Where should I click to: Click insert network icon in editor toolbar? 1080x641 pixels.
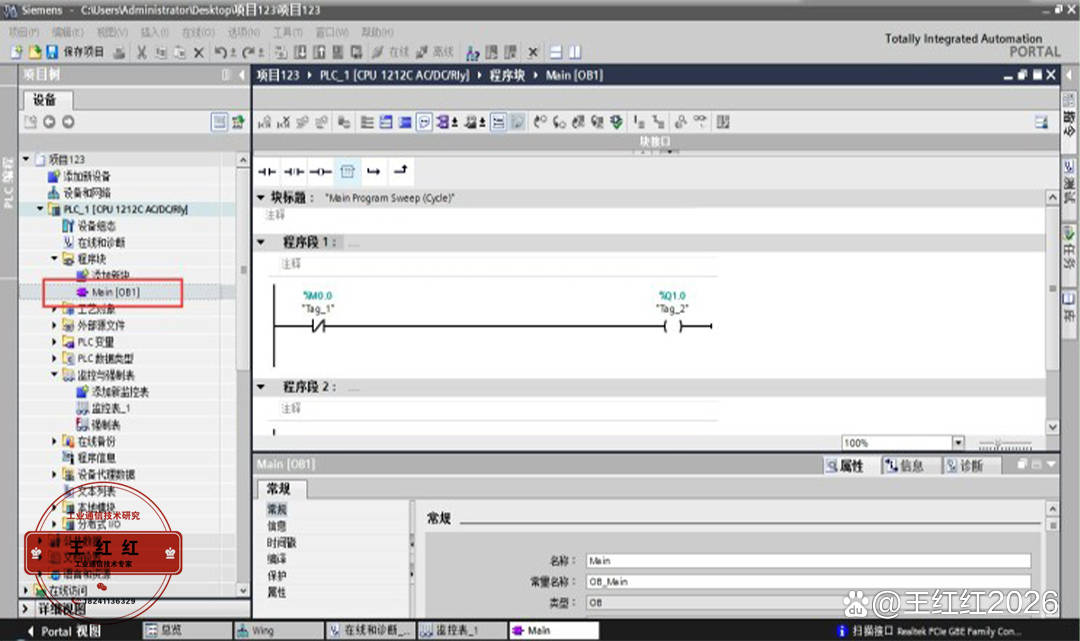click(x=264, y=123)
